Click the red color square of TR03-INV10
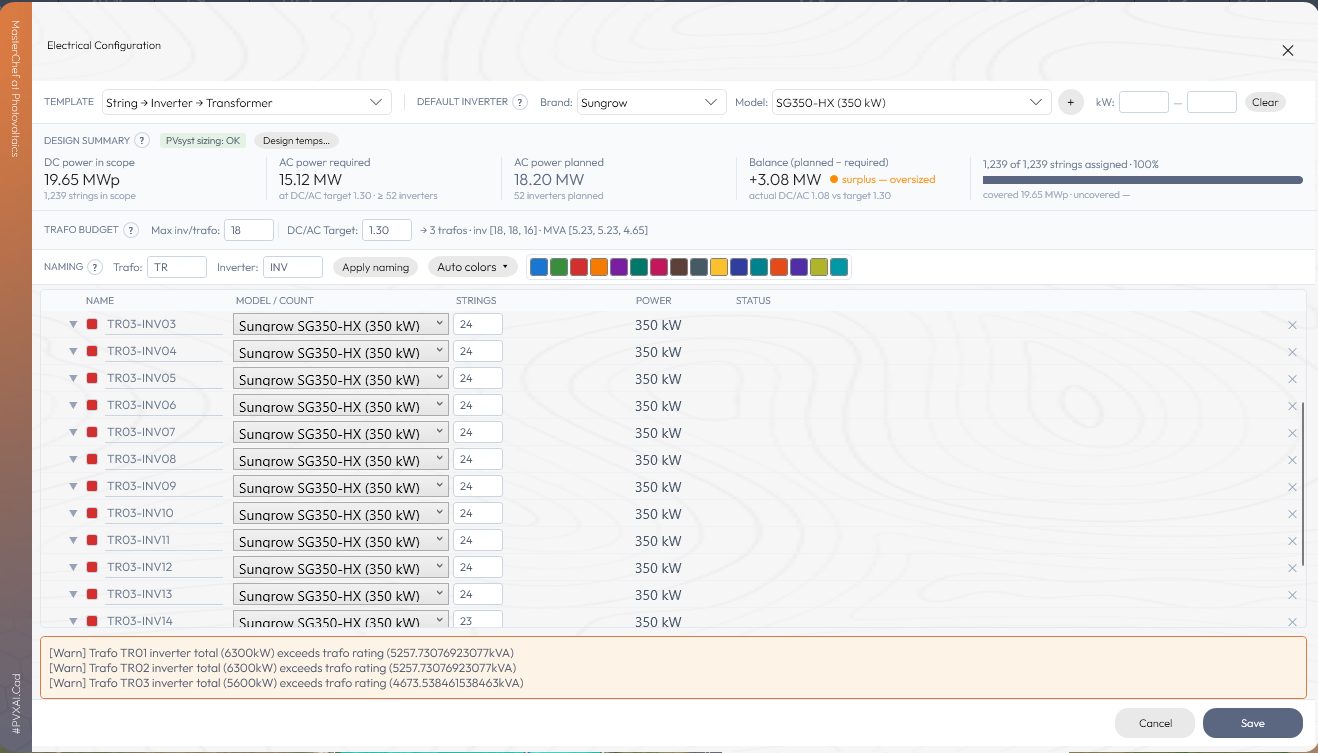Viewport: 1318px width, 753px height. [x=92, y=513]
